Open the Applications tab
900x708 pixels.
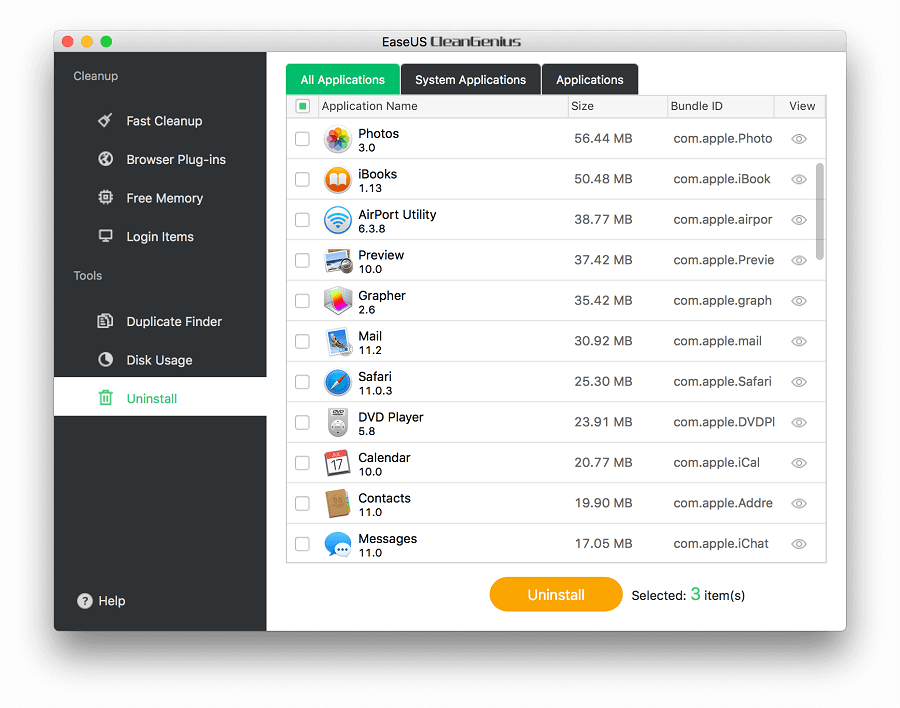(x=589, y=79)
